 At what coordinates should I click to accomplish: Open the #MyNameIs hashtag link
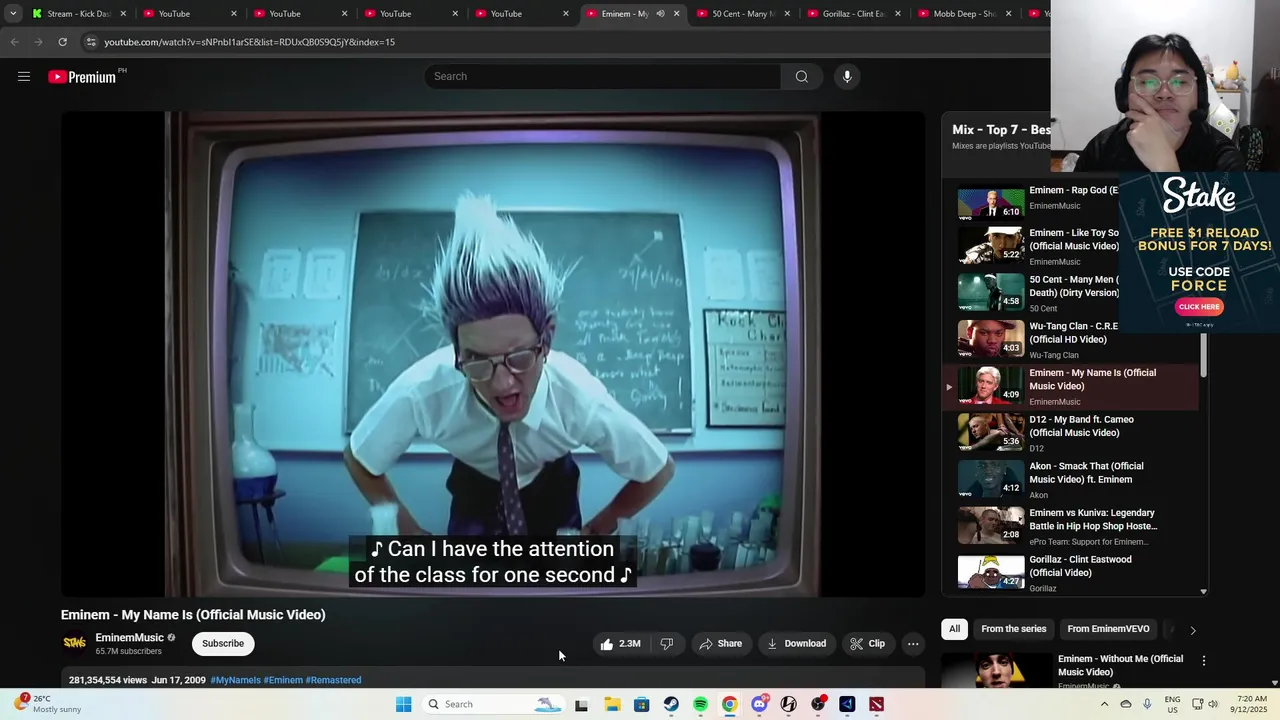tap(235, 680)
